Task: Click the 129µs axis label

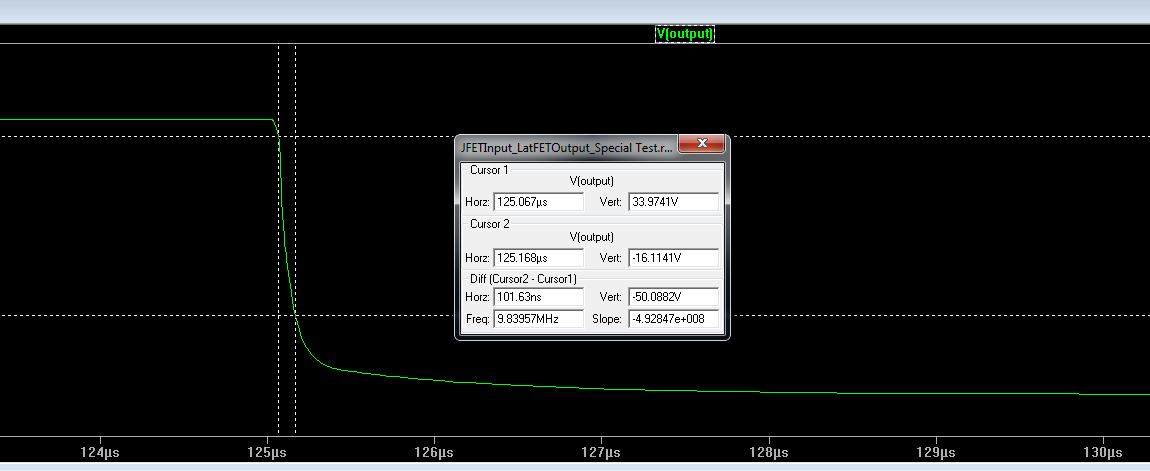Action: click(x=936, y=453)
